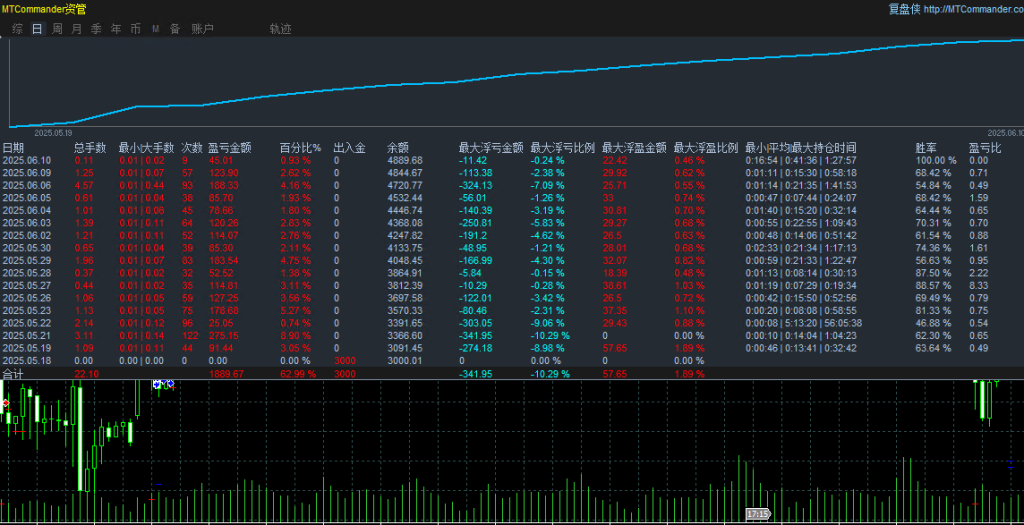Select the 2025.05.22 row date

(25, 323)
